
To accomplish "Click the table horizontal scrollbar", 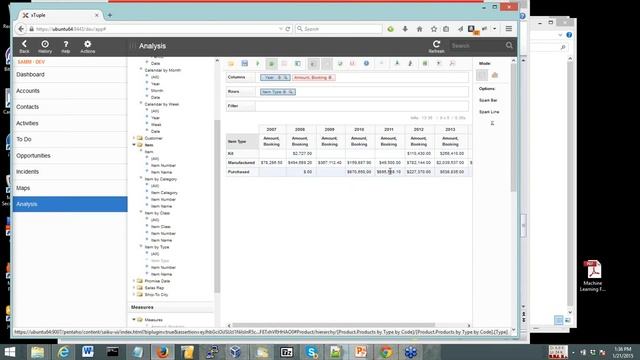I will (x=333, y=325).
